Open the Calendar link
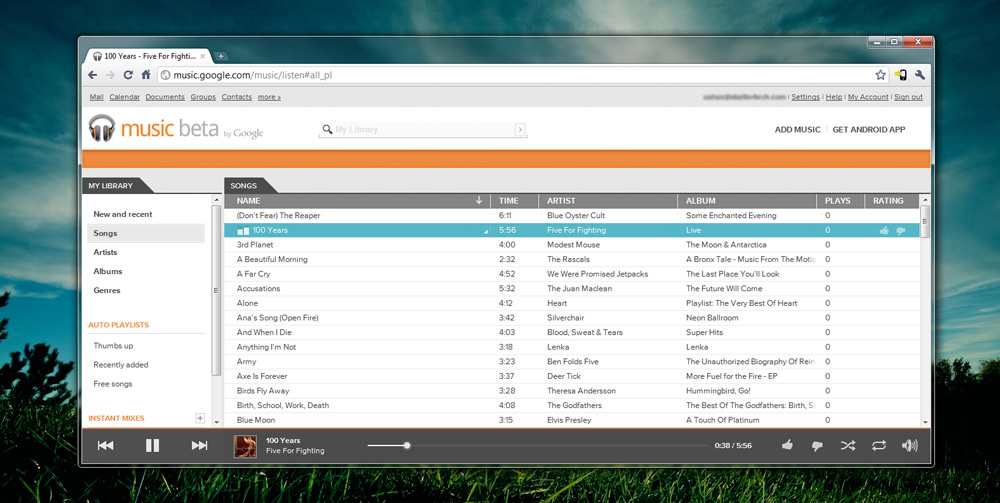 [124, 97]
